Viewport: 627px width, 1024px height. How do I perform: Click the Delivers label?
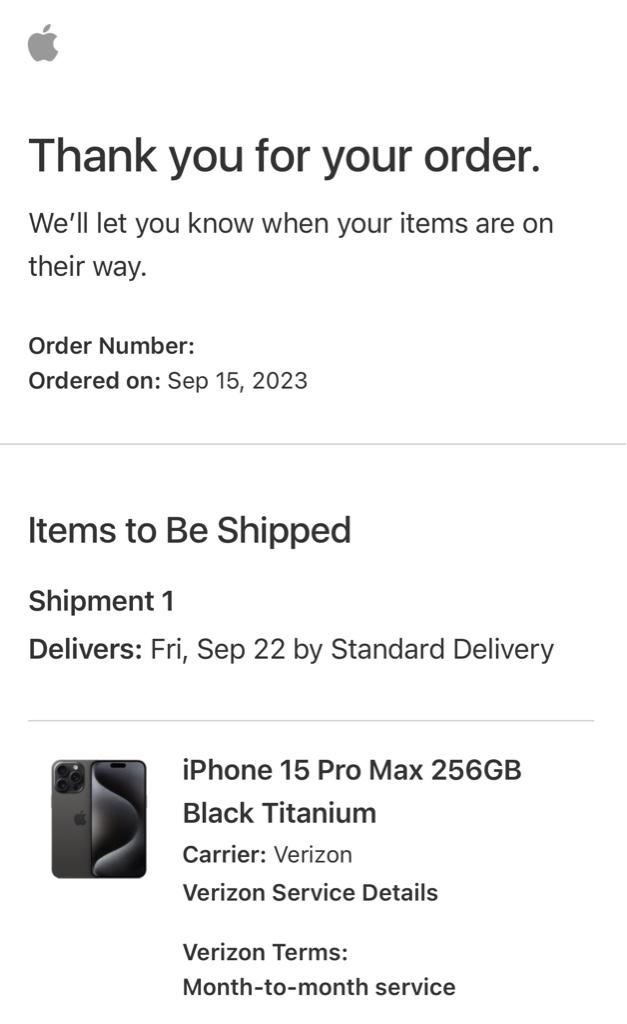click(86, 650)
